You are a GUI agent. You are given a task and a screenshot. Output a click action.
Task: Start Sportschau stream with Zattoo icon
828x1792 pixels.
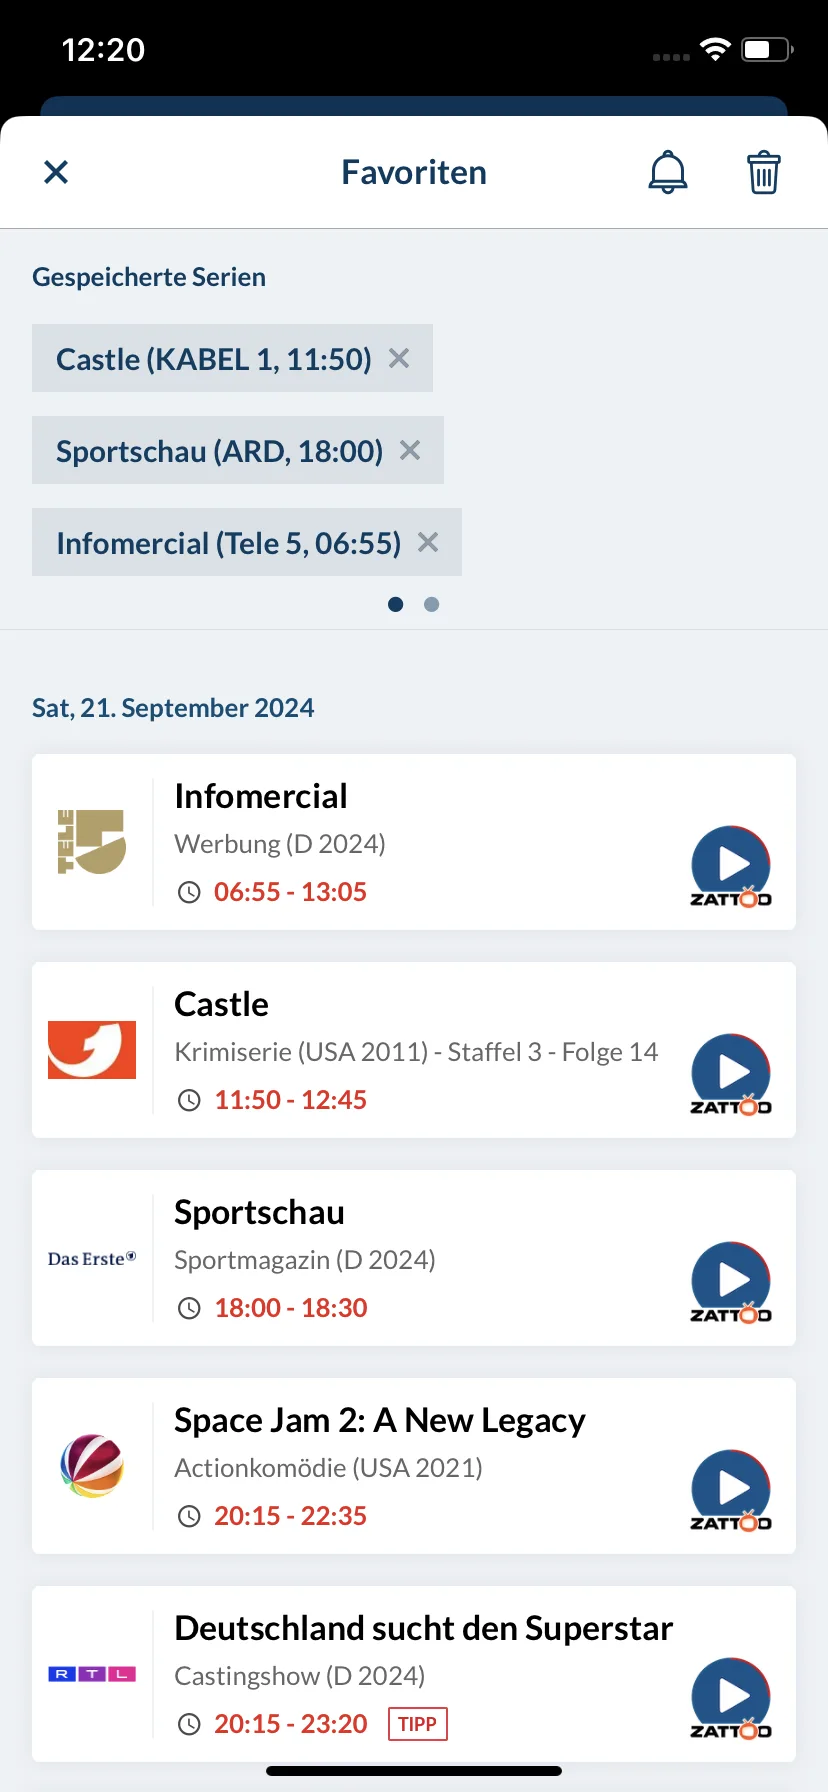(x=731, y=1282)
